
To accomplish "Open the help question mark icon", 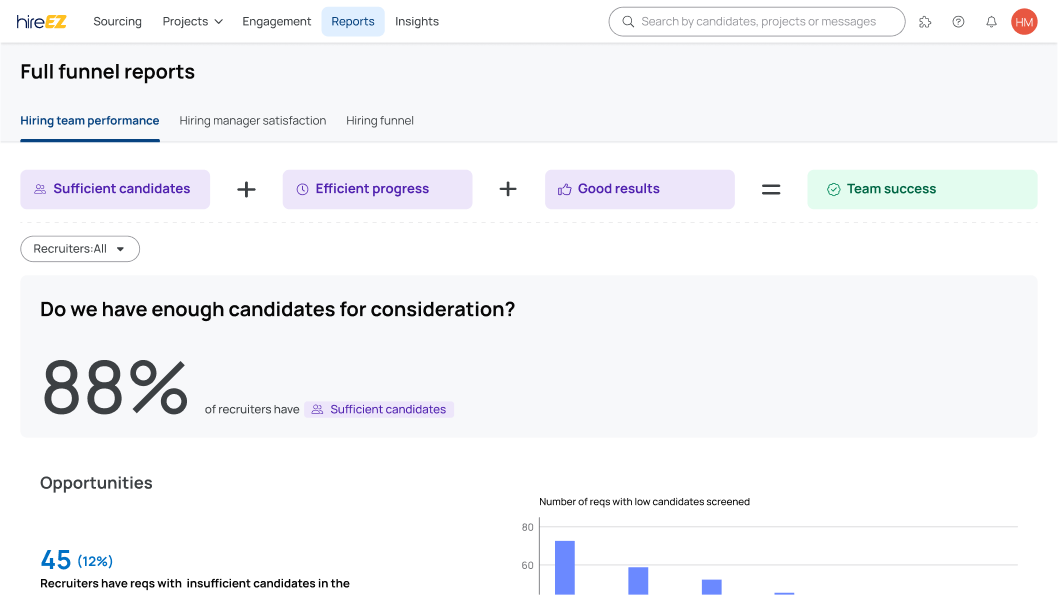I will pyautogui.click(x=958, y=21).
